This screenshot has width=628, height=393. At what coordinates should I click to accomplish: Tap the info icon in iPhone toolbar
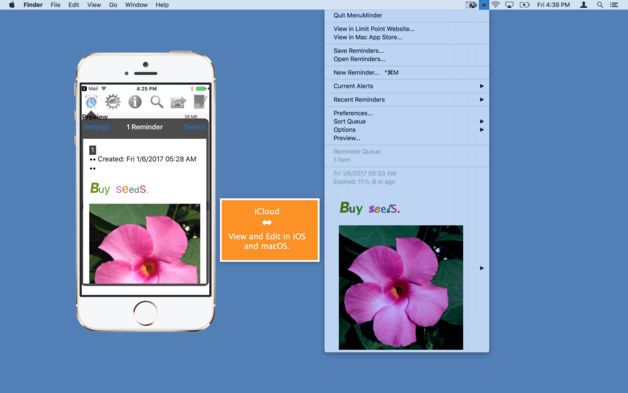click(135, 102)
